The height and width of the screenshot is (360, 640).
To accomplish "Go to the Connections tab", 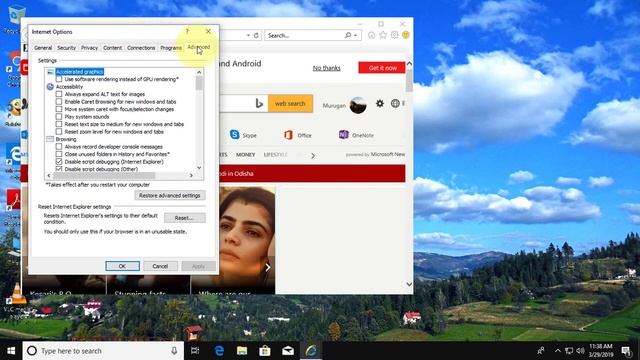I will (x=141, y=48).
